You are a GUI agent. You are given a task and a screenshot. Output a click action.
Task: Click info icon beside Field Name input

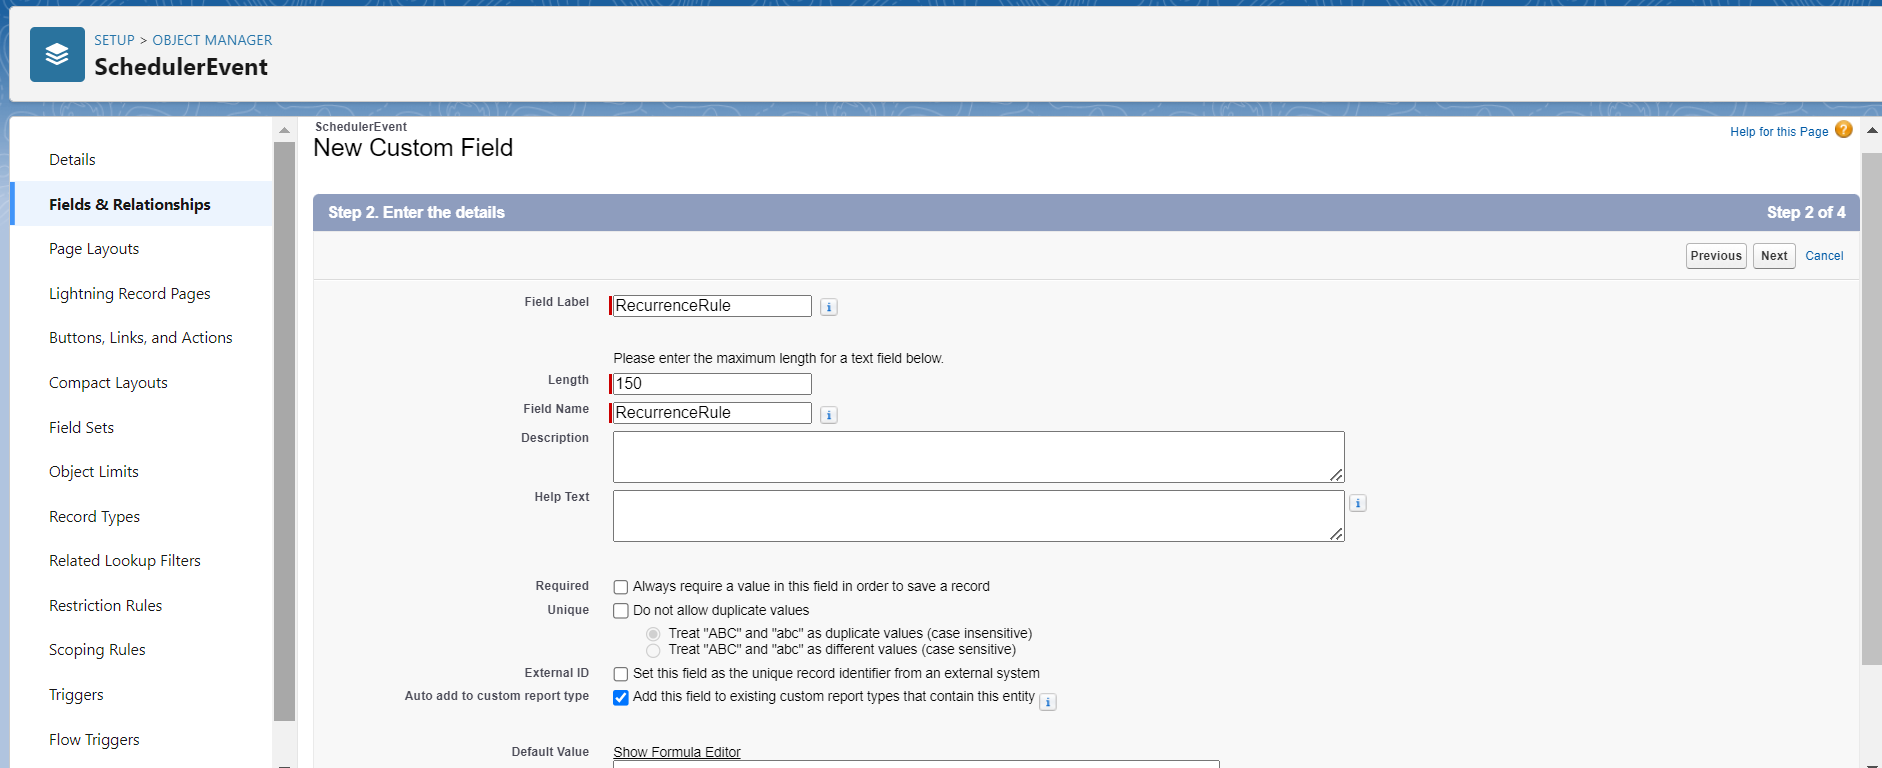828,415
